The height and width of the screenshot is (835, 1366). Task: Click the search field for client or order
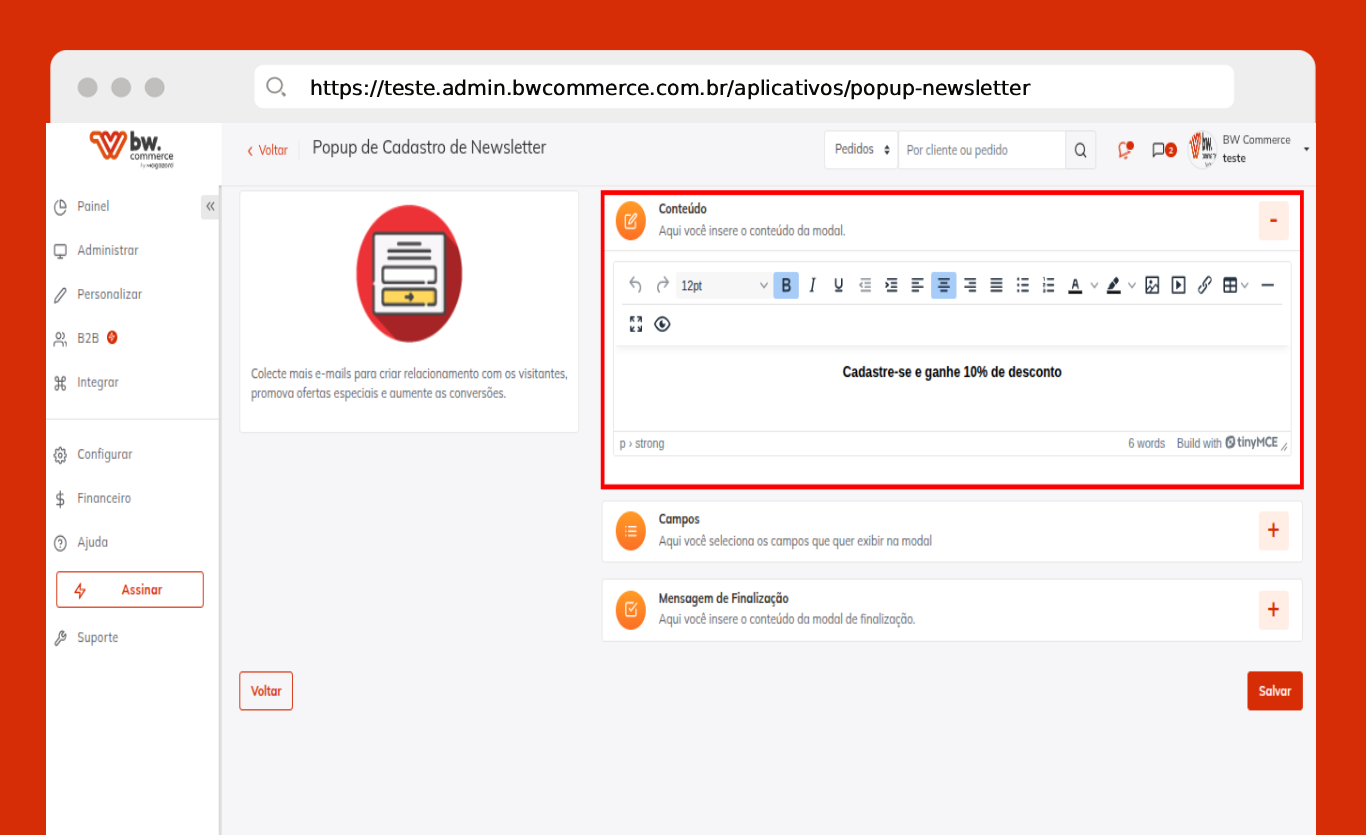click(981, 150)
